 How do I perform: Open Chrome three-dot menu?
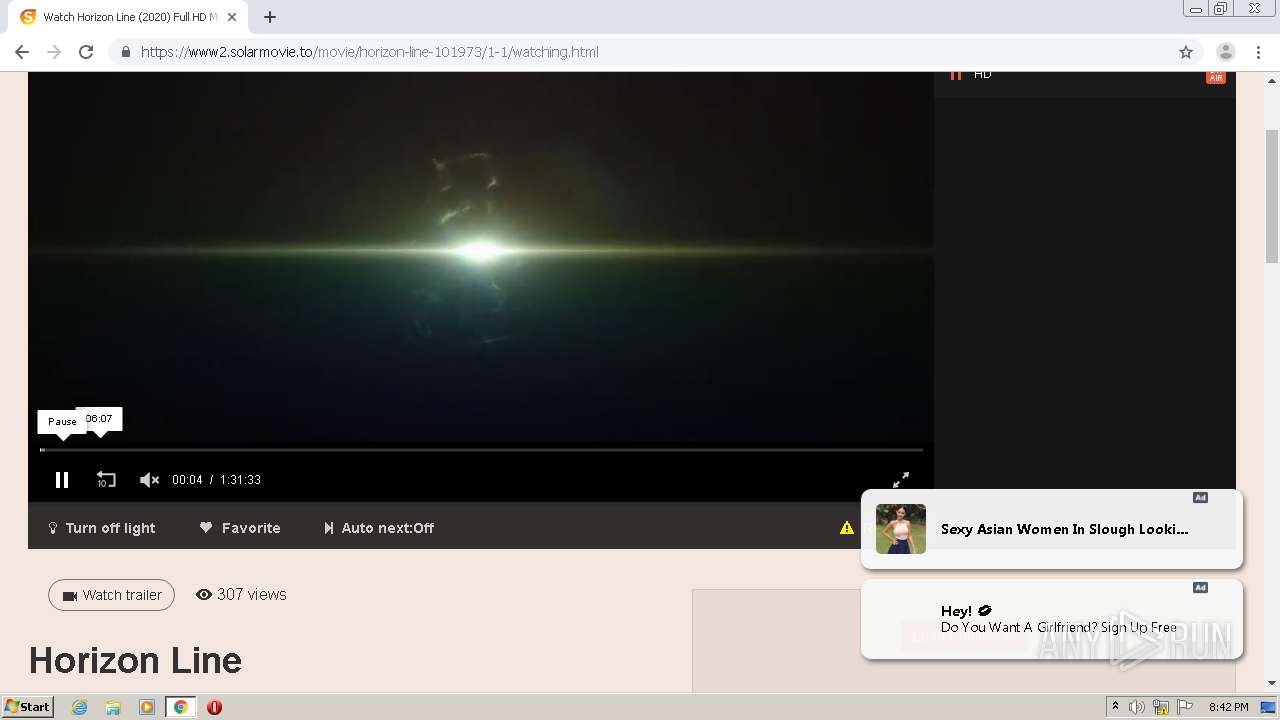(1259, 52)
